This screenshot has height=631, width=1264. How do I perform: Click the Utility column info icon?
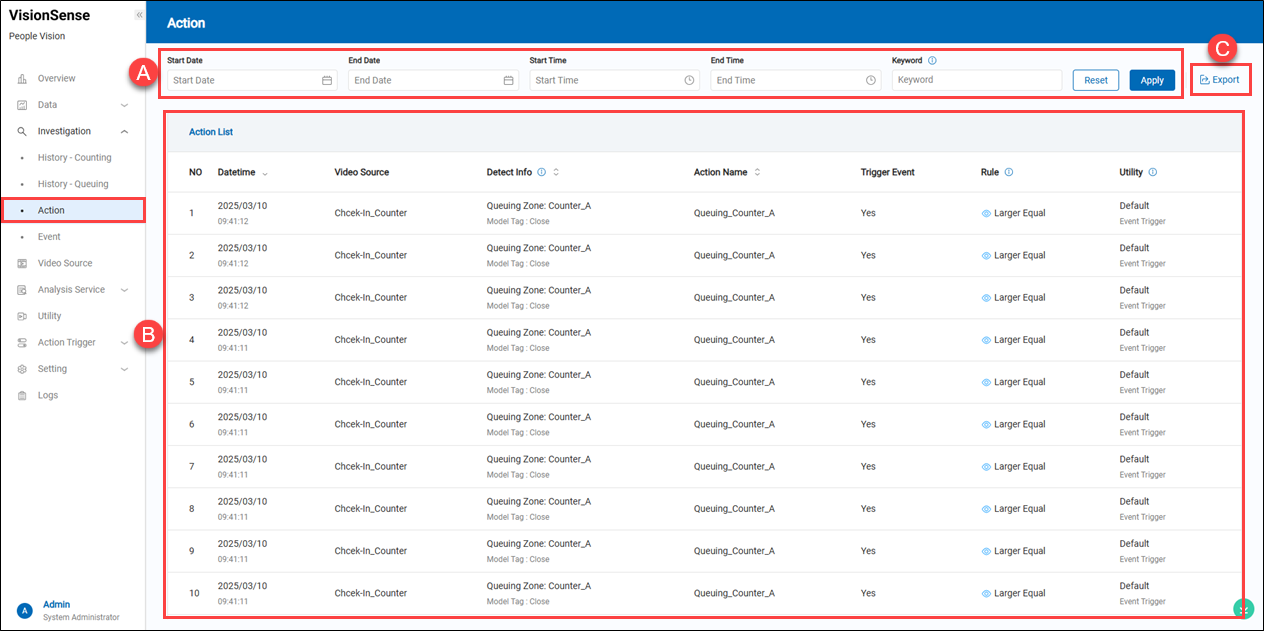tap(1153, 172)
